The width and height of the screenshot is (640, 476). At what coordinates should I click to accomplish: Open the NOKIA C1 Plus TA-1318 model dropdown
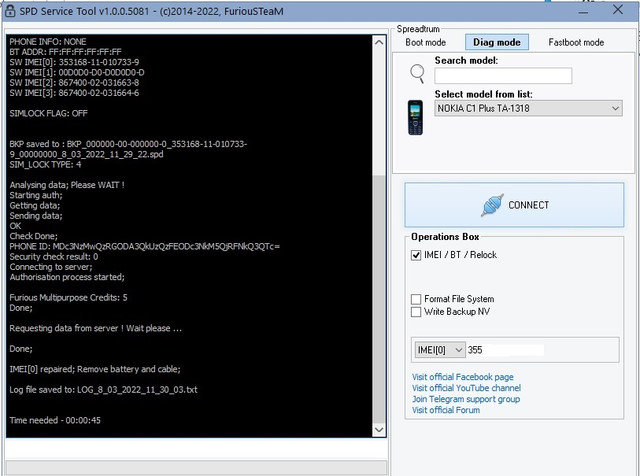tap(528, 108)
